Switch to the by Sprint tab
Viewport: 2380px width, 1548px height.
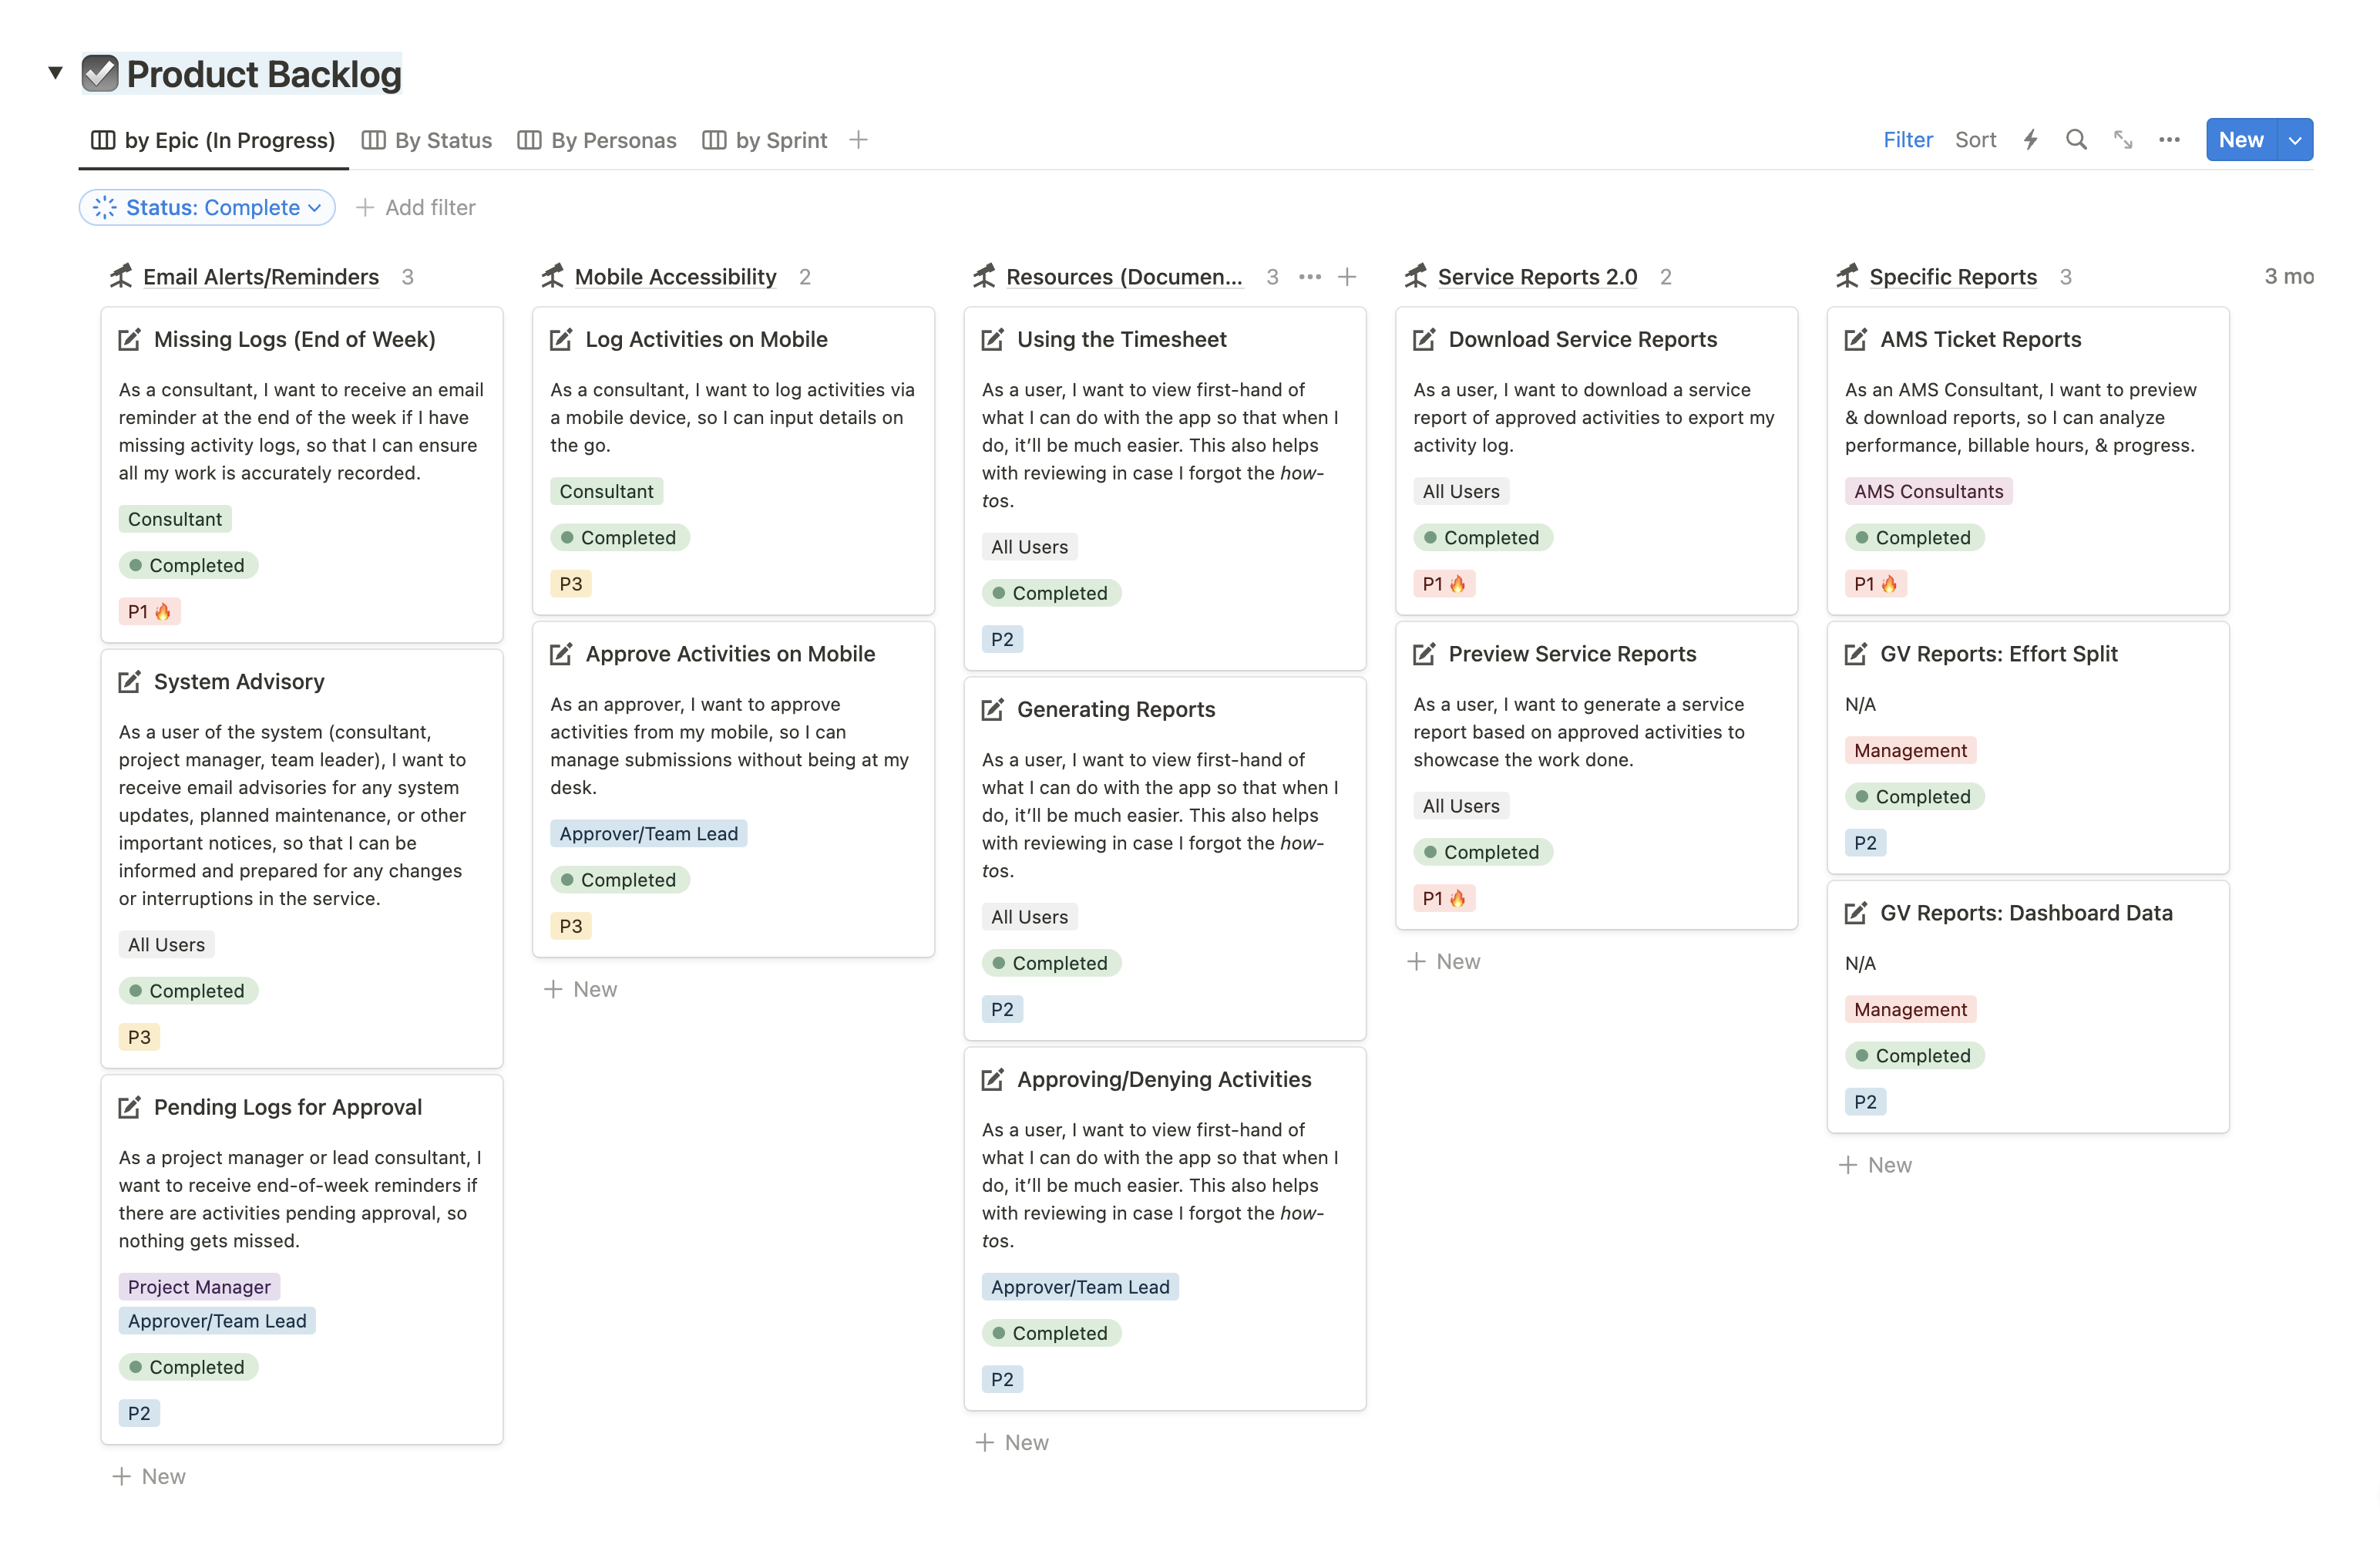[x=765, y=140]
